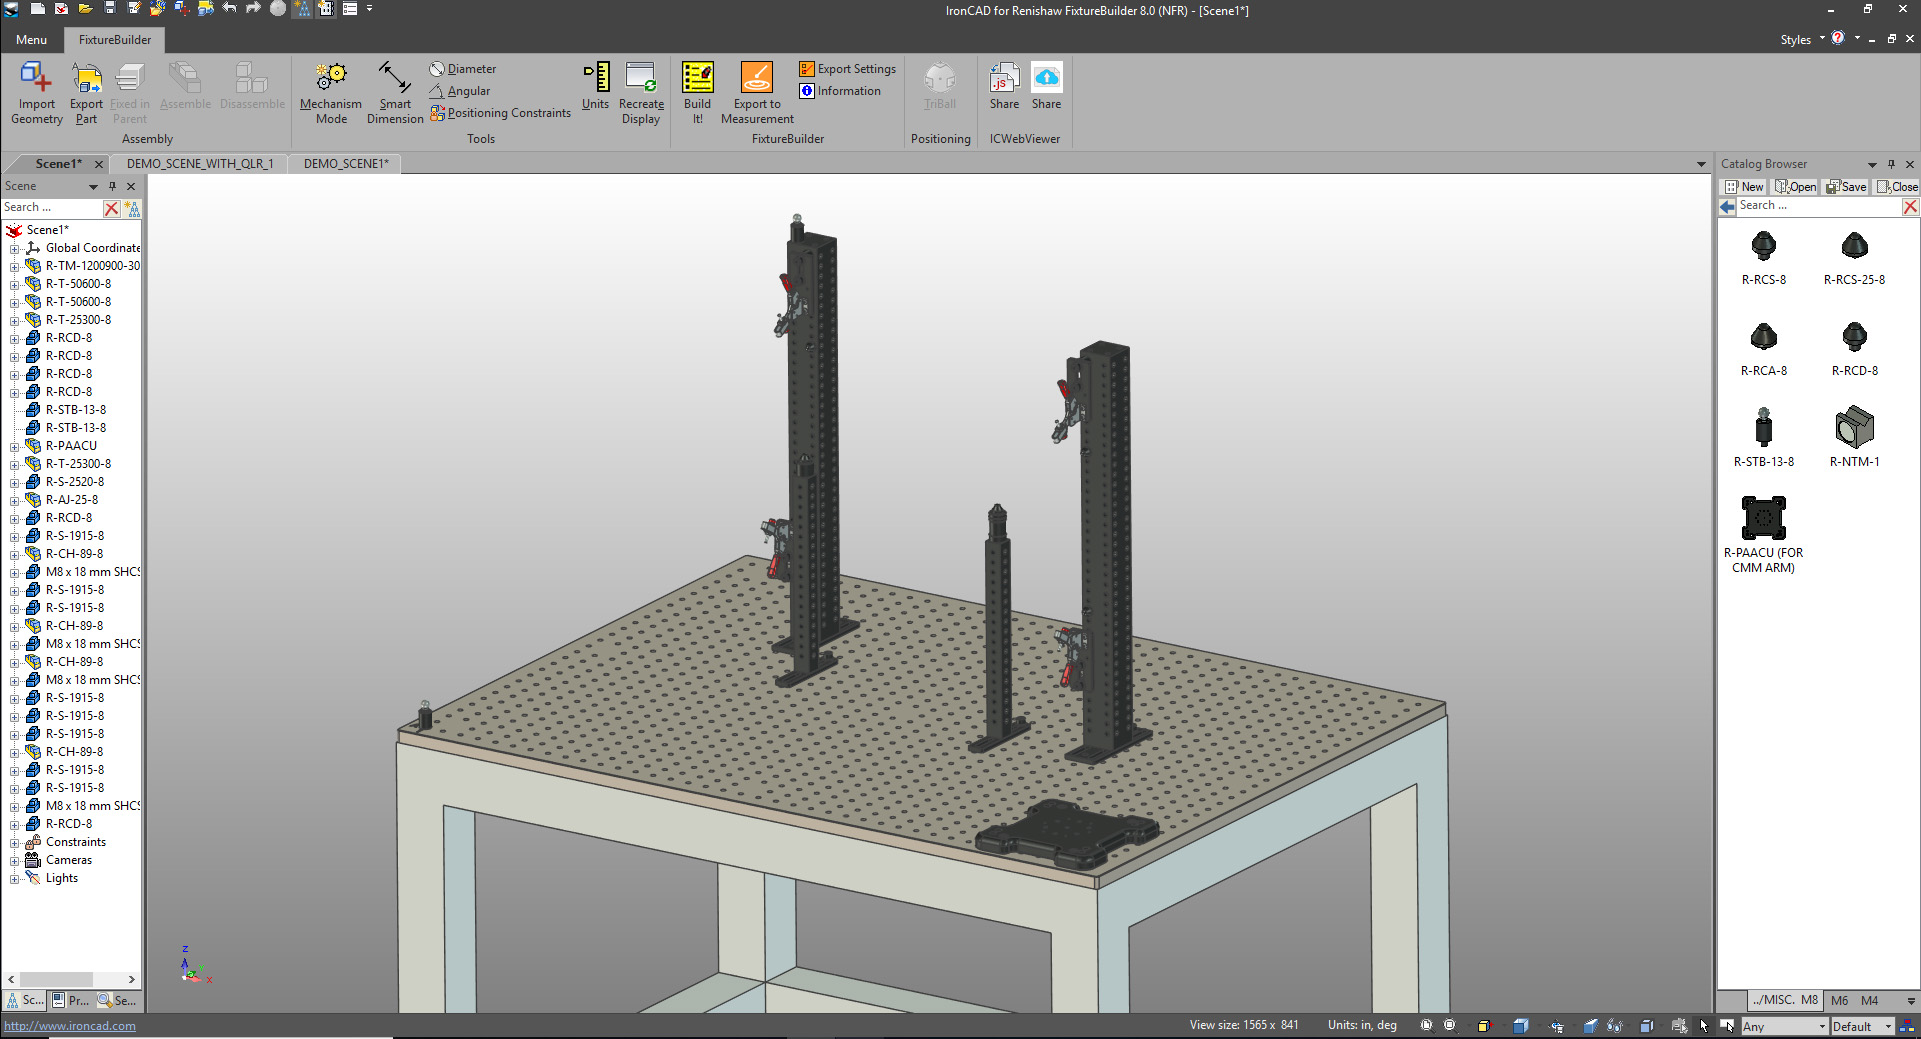The height and width of the screenshot is (1039, 1921).
Task: Select the FixtureBuilder ribbon tab
Action: tap(115, 40)
